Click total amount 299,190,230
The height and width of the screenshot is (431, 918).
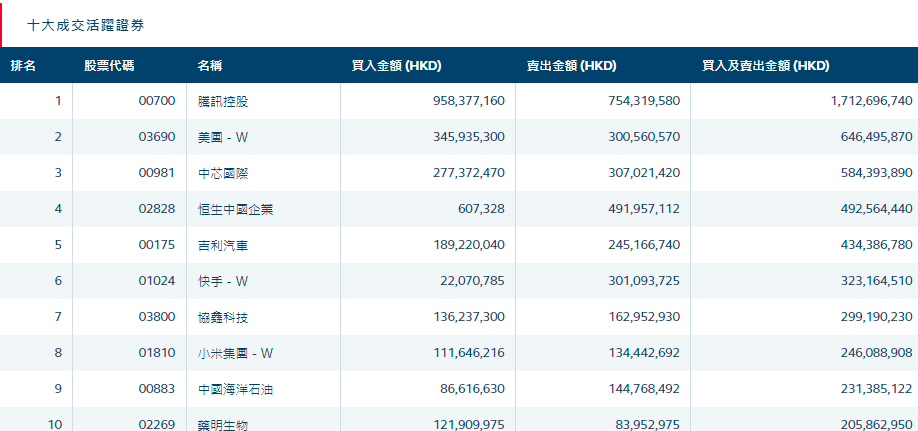(x=877, y=317)
